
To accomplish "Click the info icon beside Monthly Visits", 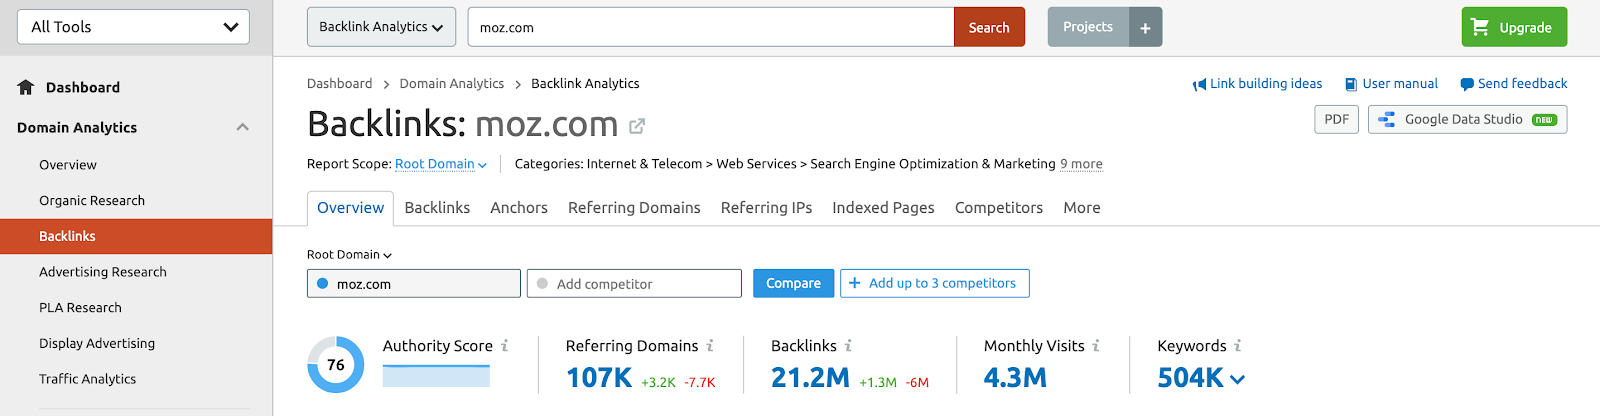I will (1096, 345).
